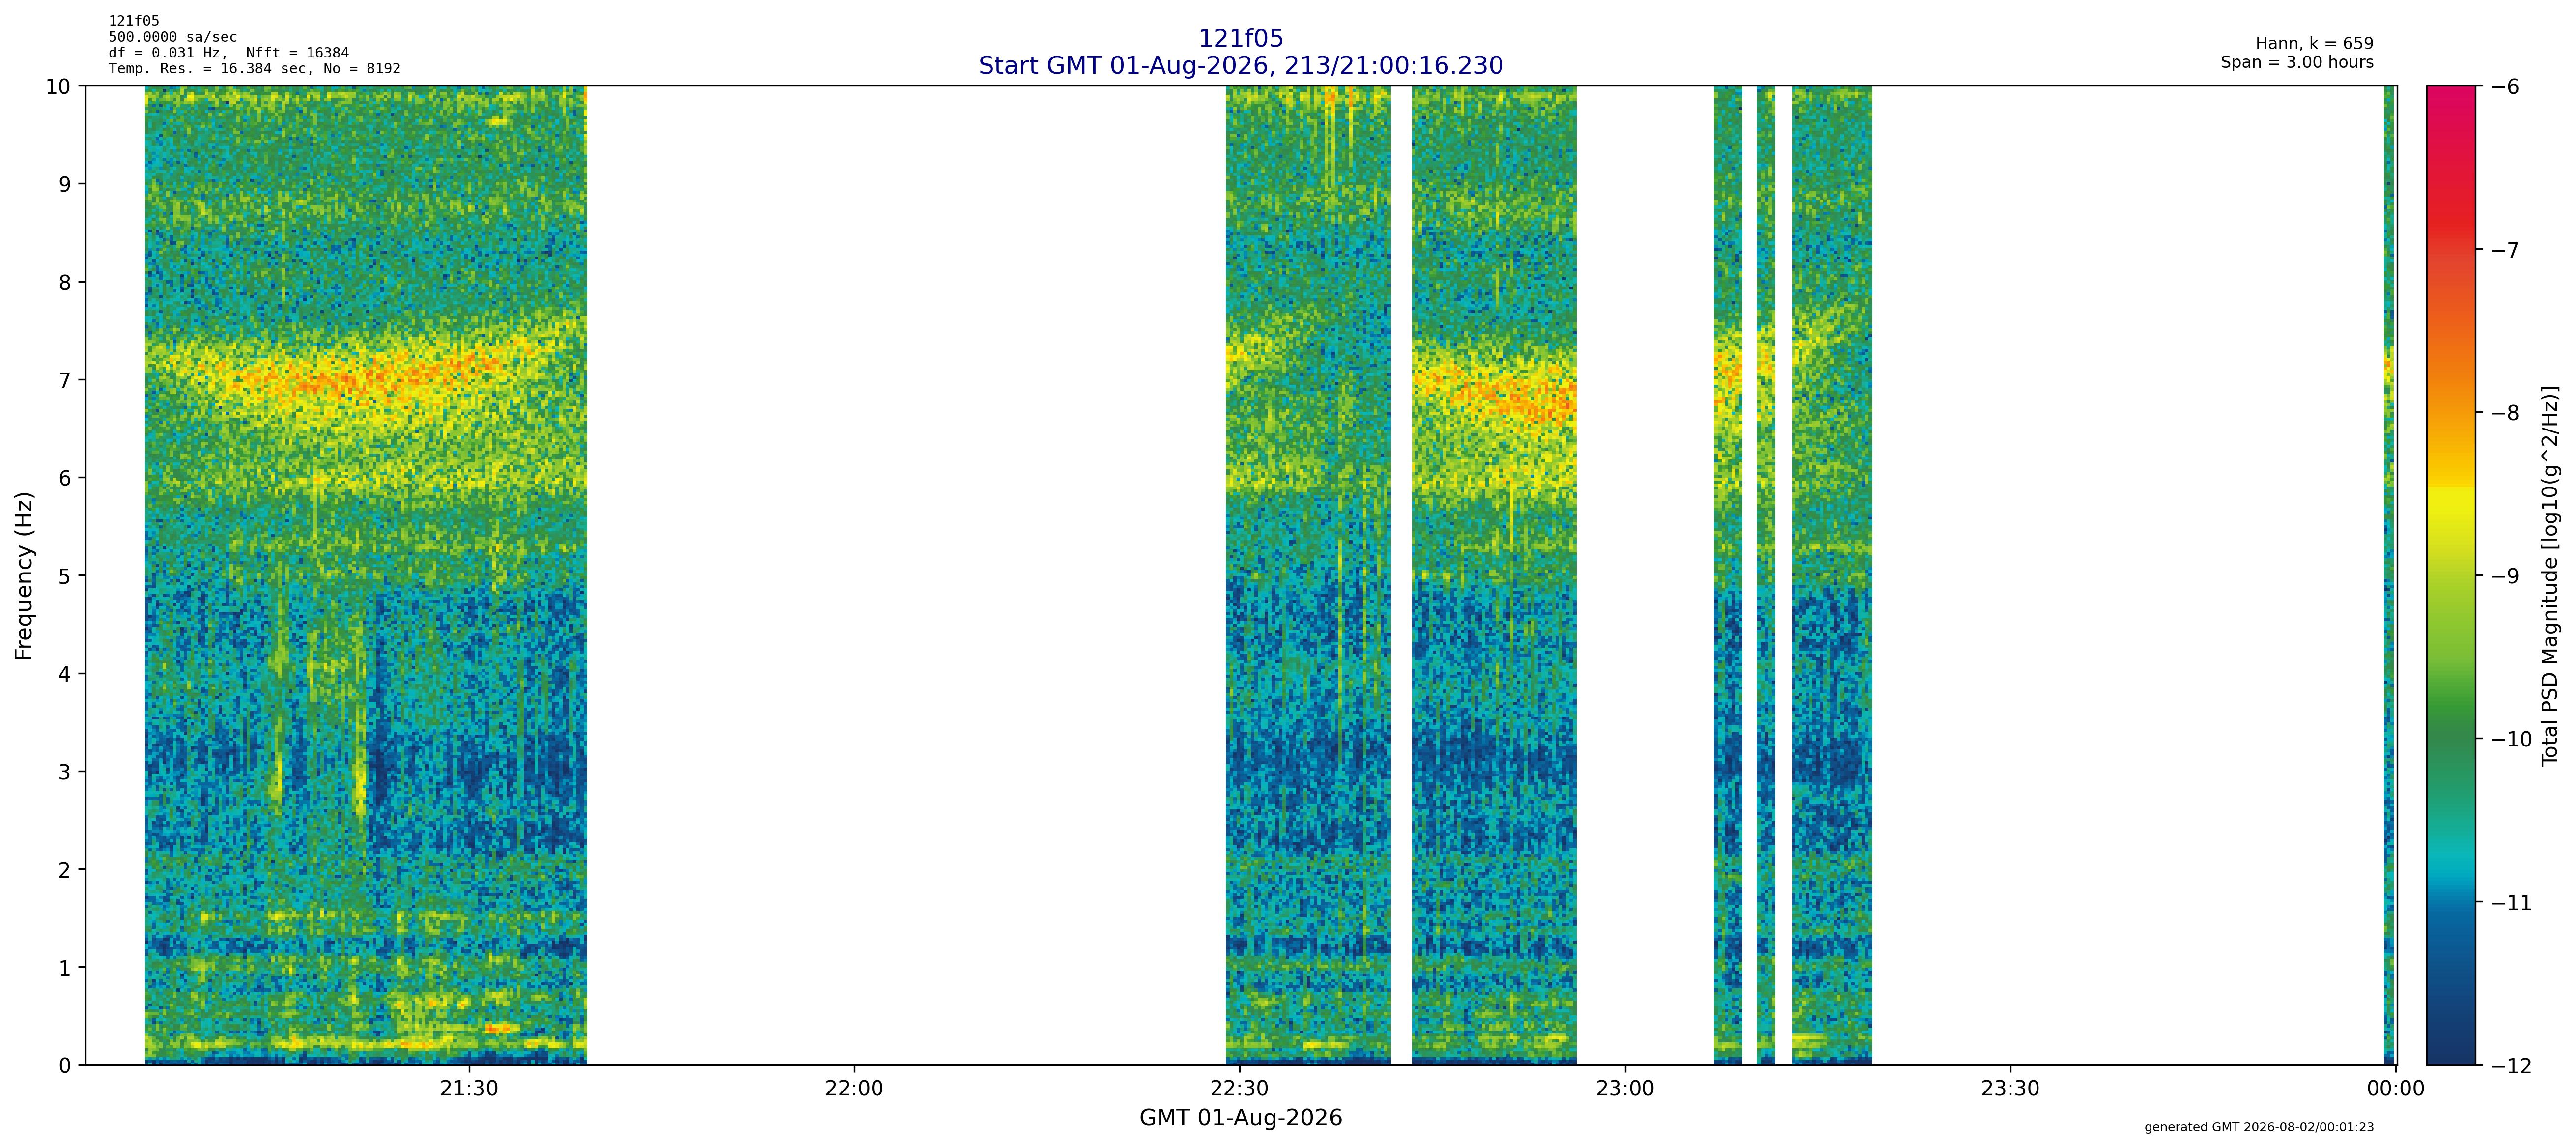Click the colorbar tick label "−12"
Viewport: 2576px width, 1148px height.
[2510, 1066]
